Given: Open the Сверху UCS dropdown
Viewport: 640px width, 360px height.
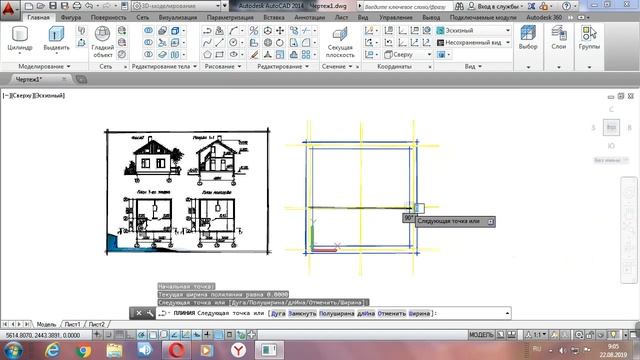Looking at the screenshot, I should [x=408, y=54].
